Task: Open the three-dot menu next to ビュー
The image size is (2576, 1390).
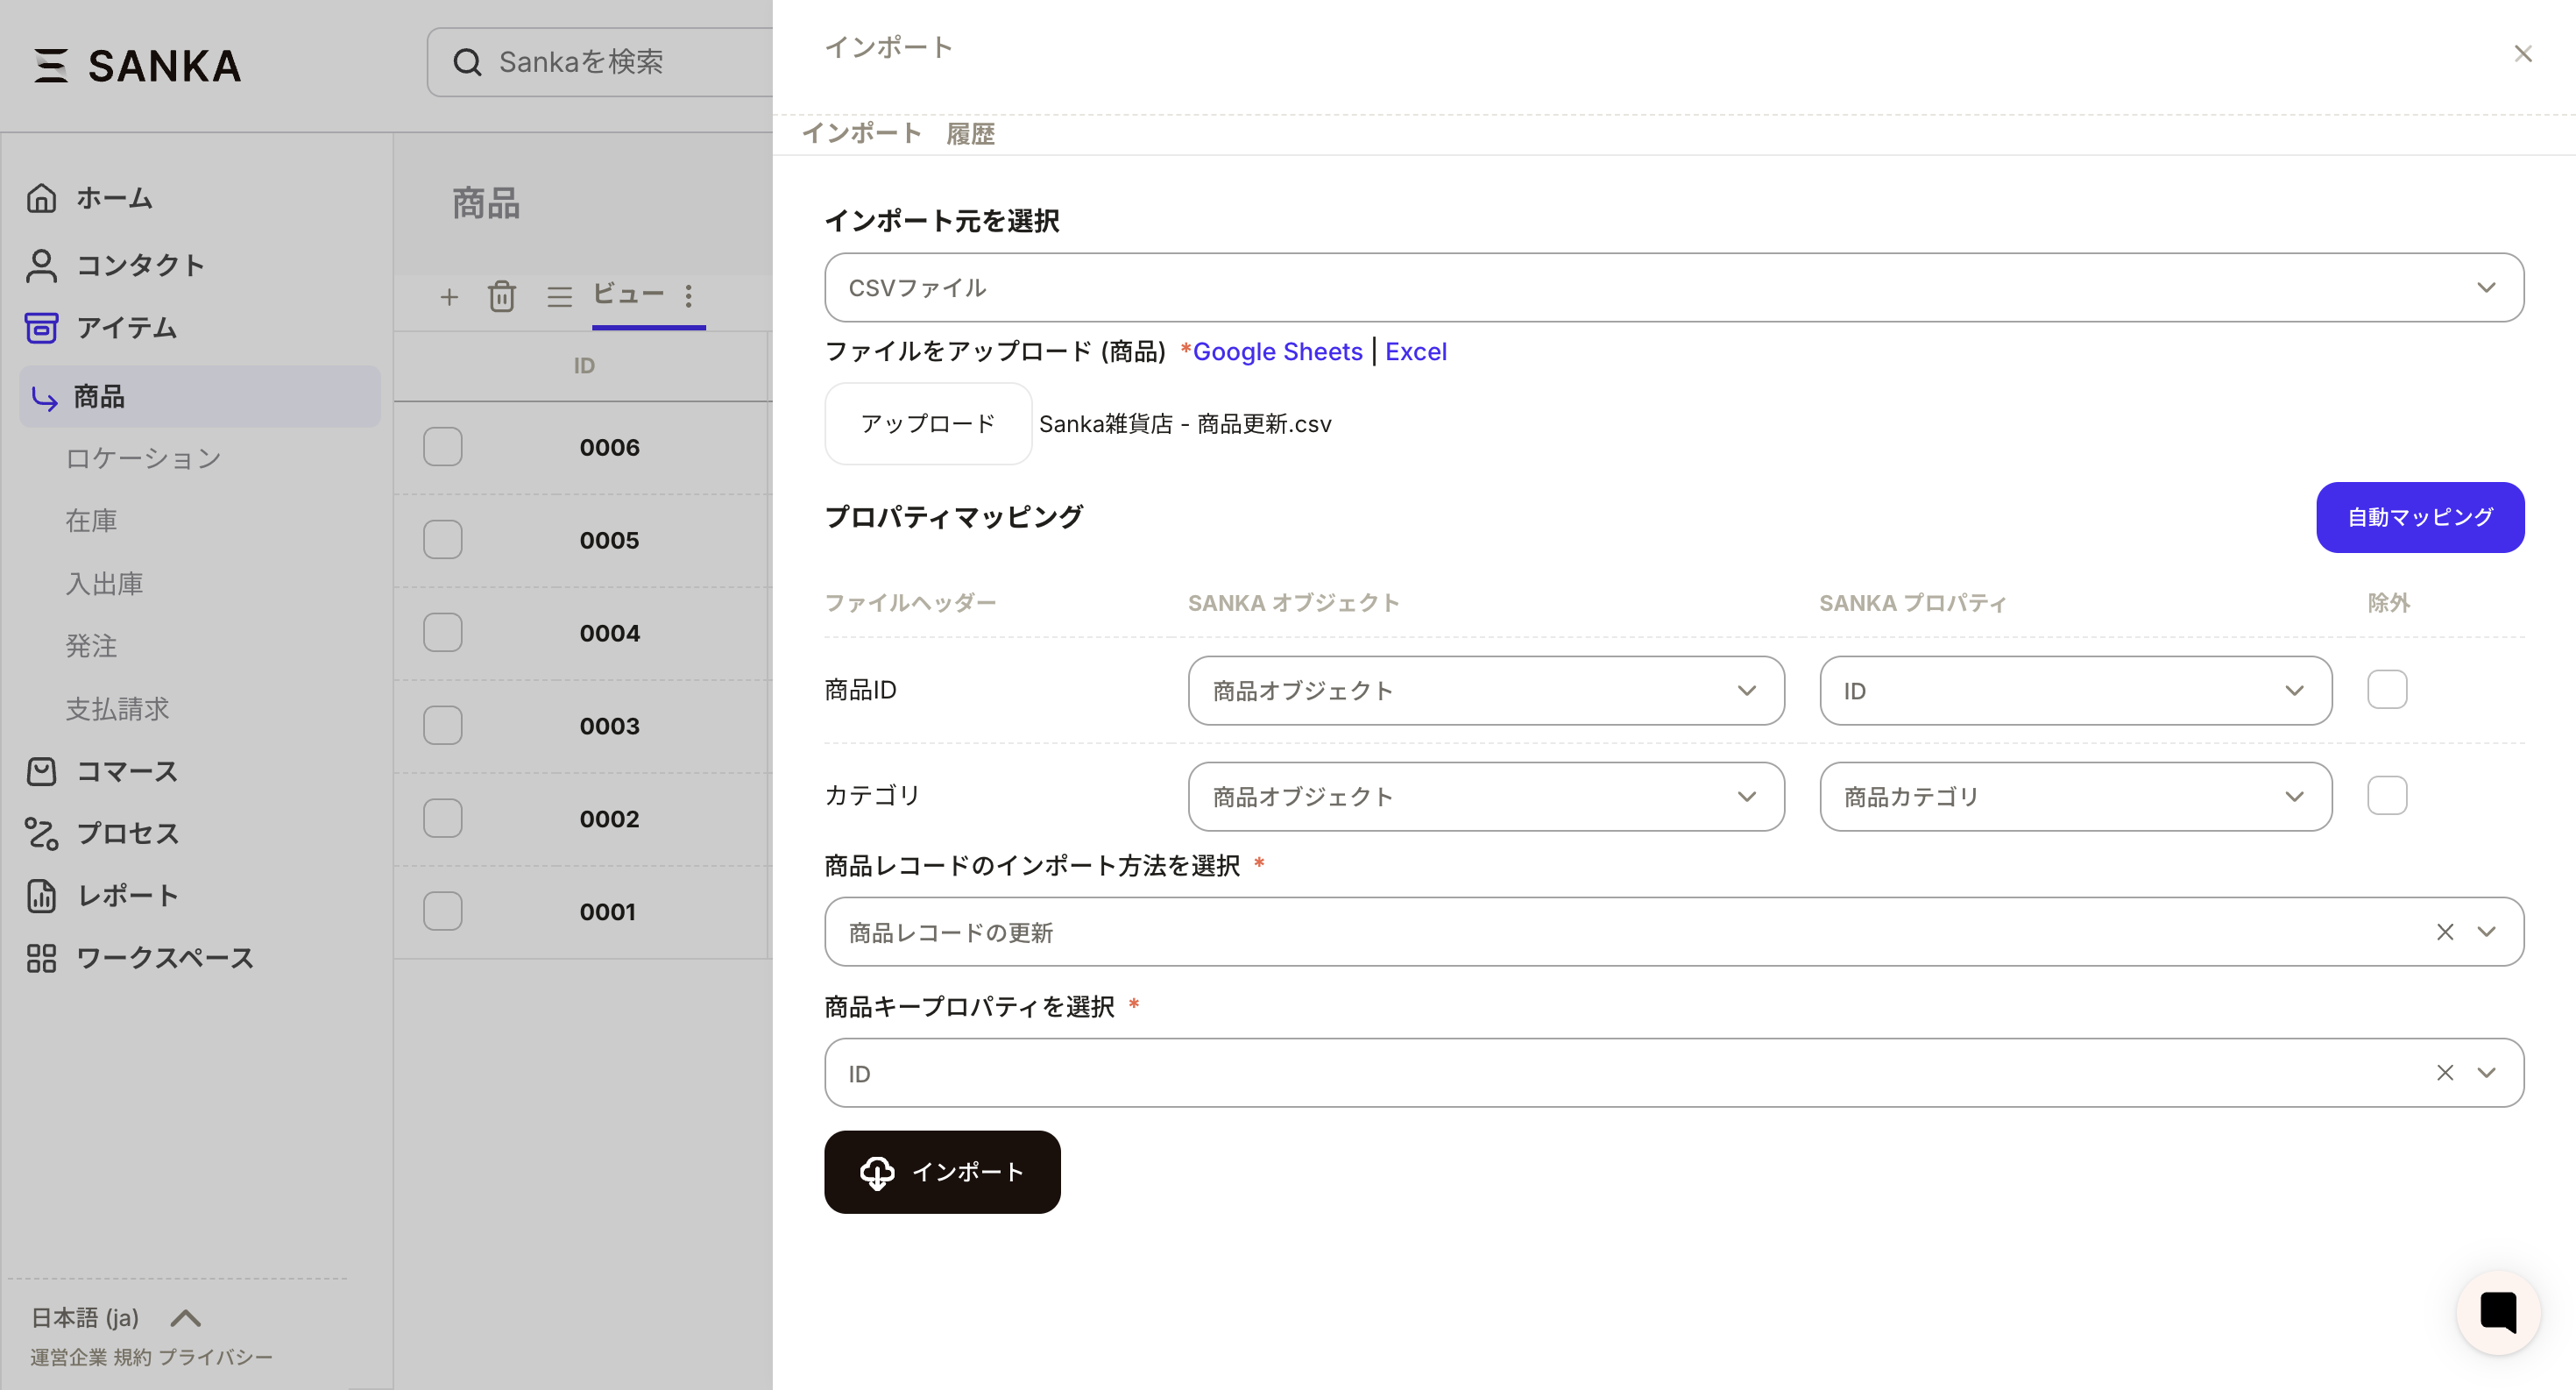Action: tap(688, 296)
